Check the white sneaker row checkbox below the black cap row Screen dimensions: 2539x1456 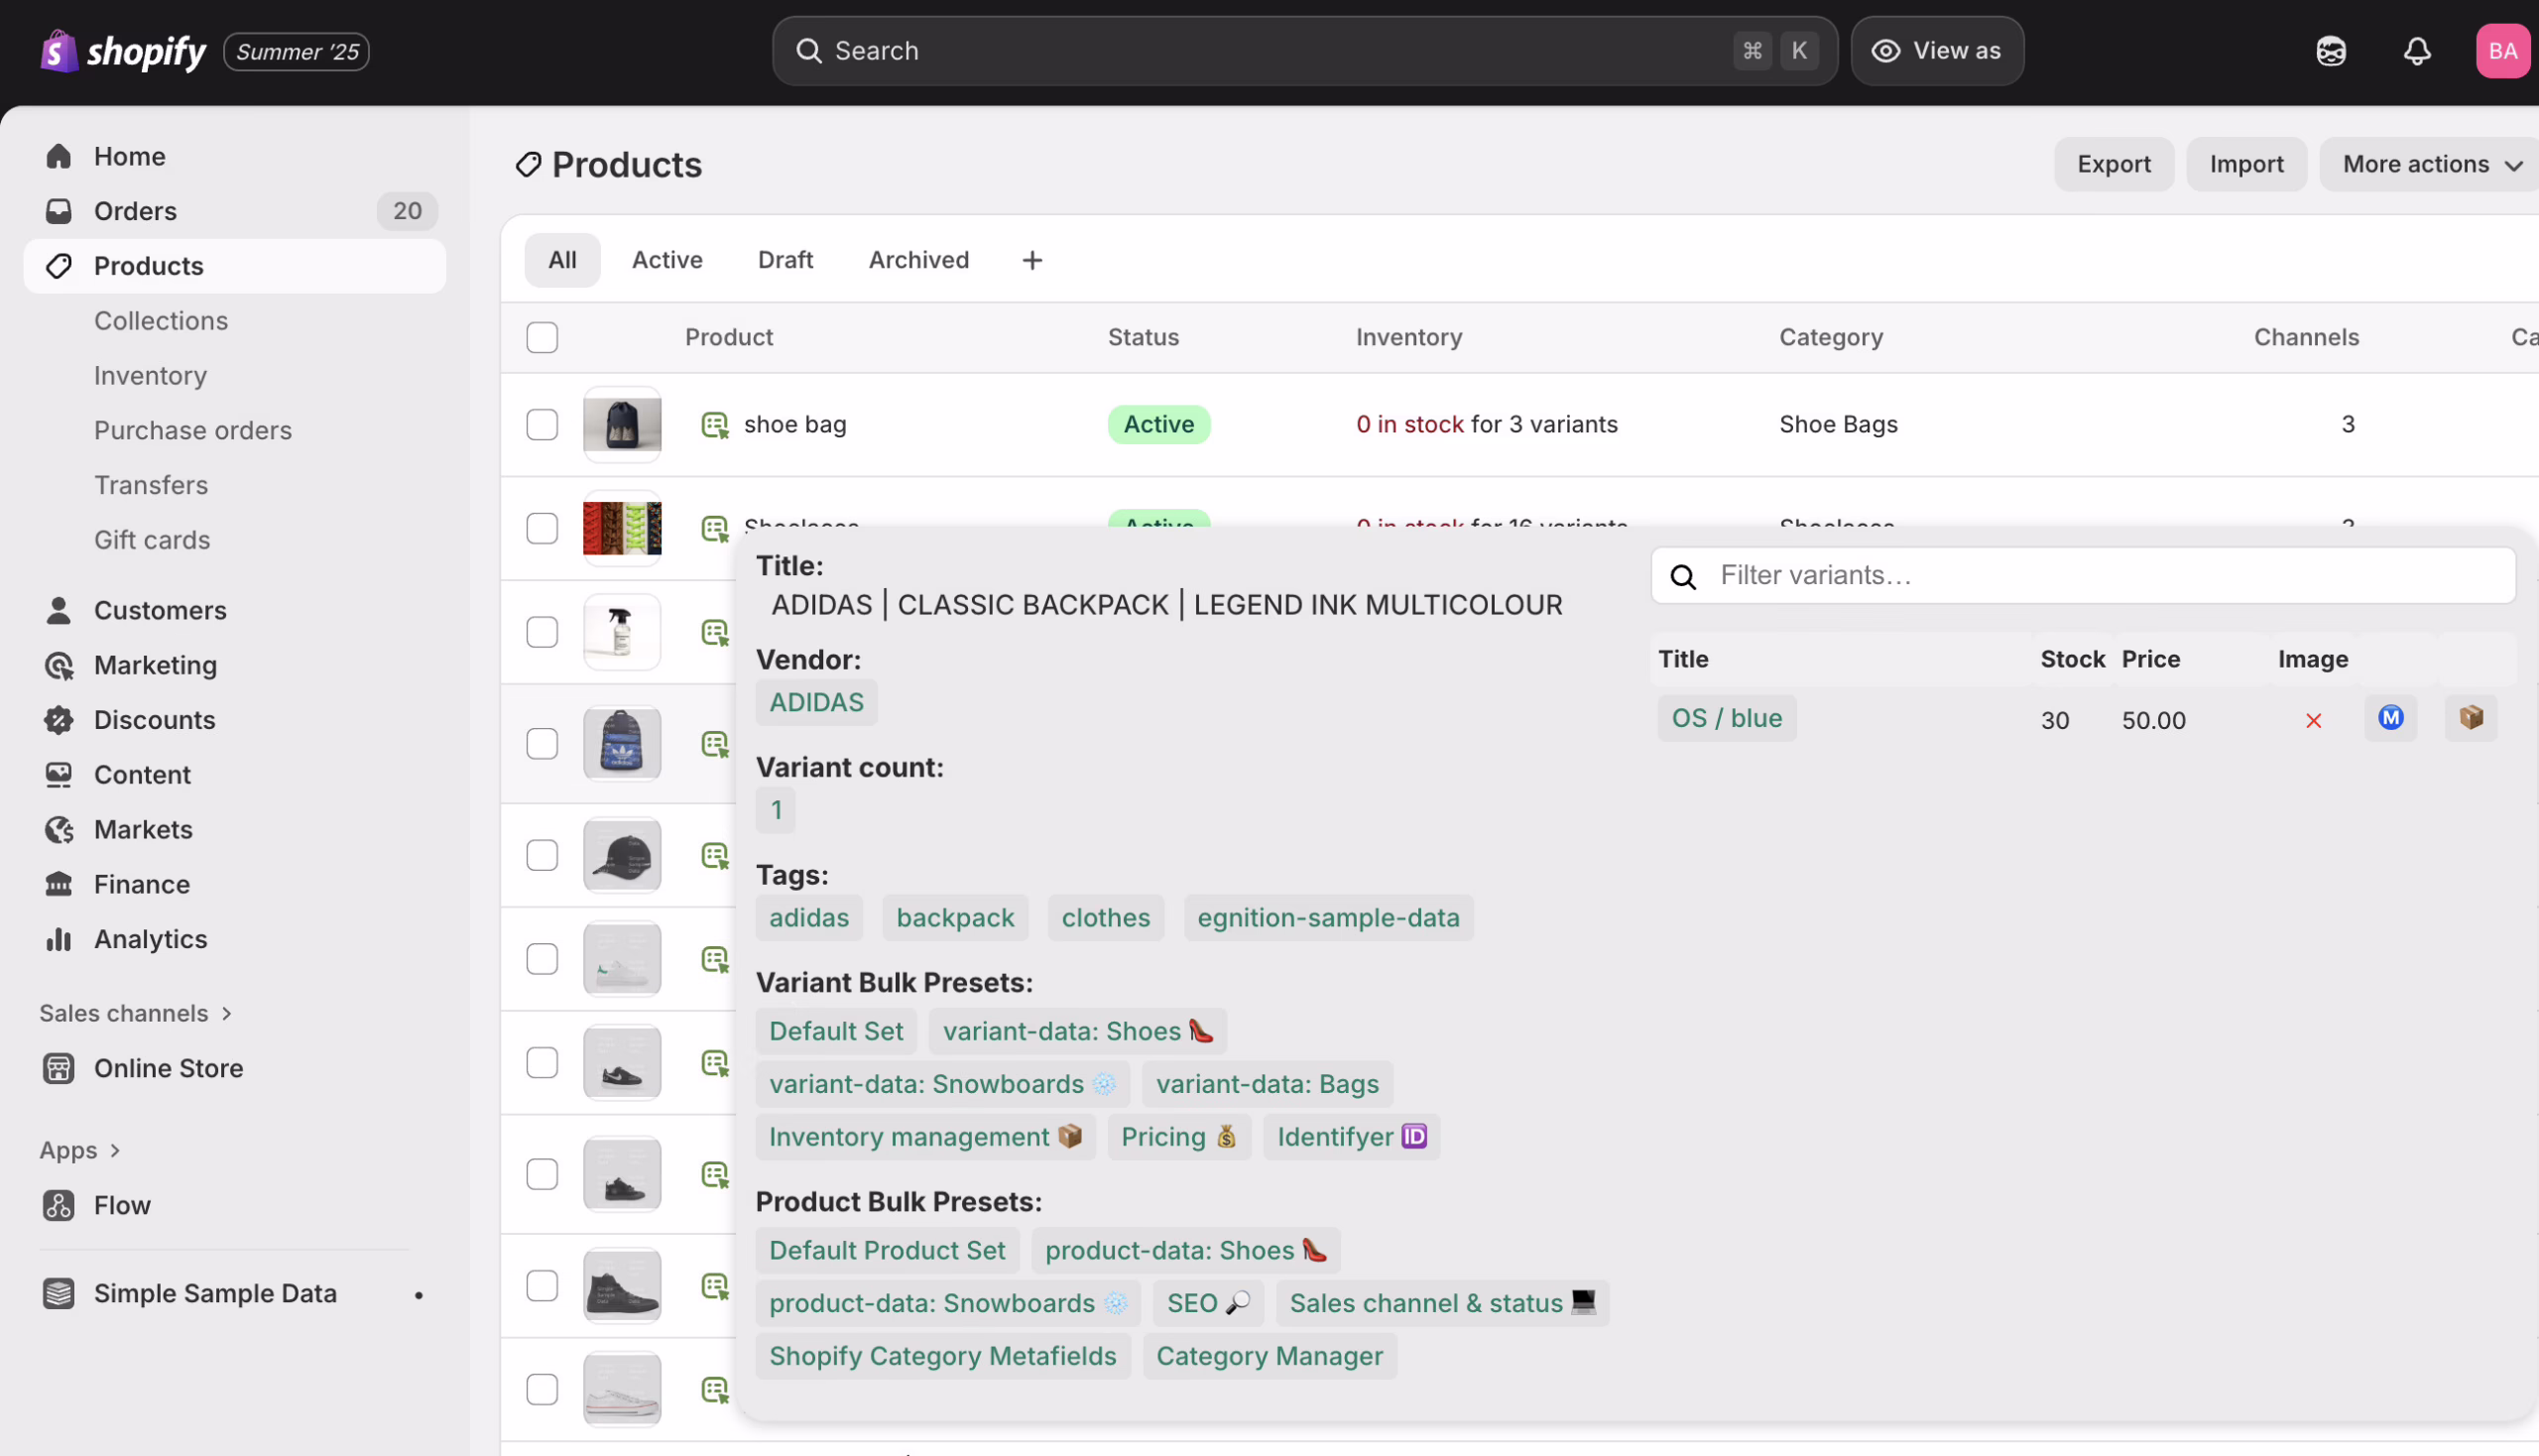542,960
